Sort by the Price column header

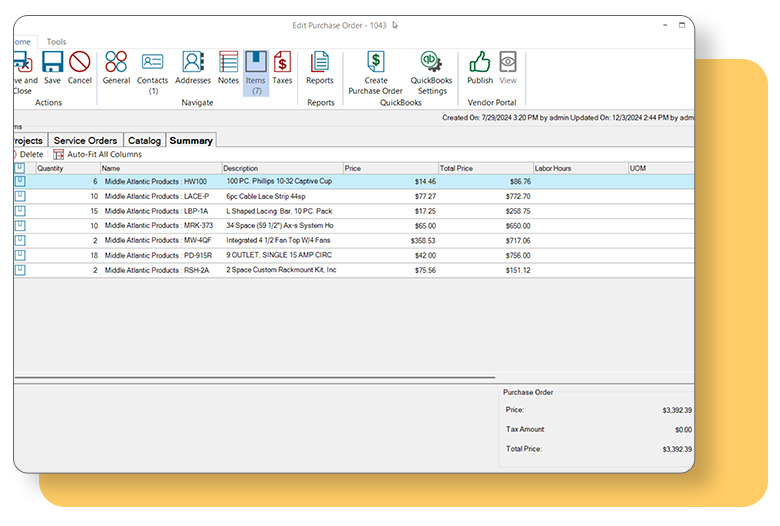tap(390, 168)
